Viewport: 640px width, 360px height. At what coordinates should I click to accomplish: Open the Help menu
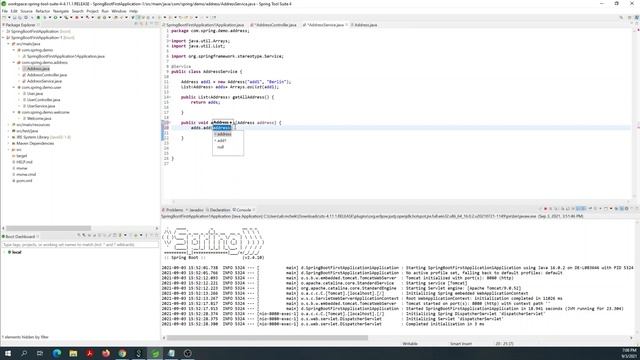point(133,11)
